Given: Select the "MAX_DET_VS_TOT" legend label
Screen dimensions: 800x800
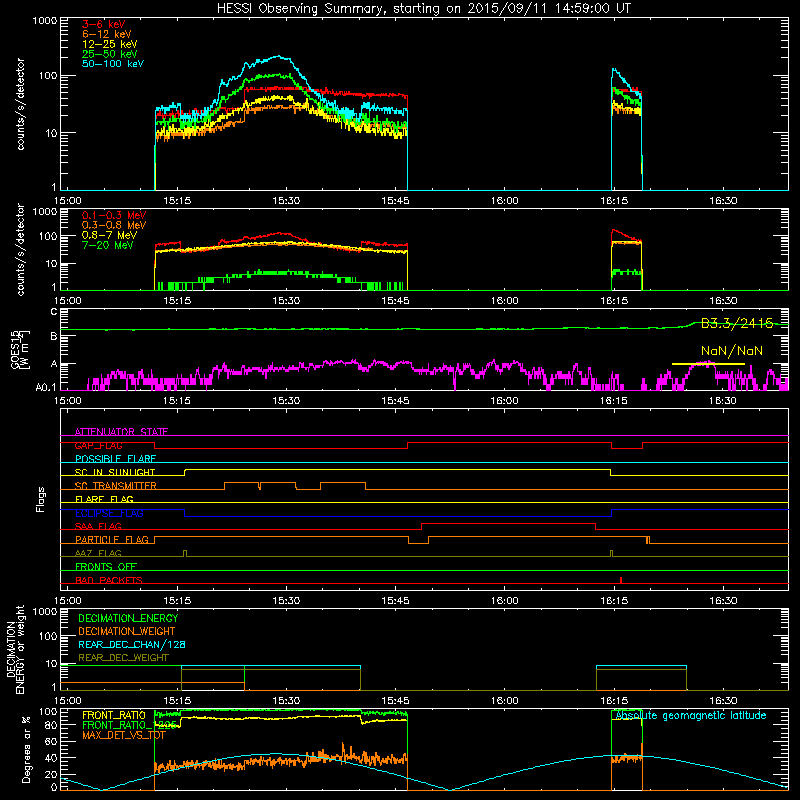Looking at the screenshot, I should tap(123, 735).
